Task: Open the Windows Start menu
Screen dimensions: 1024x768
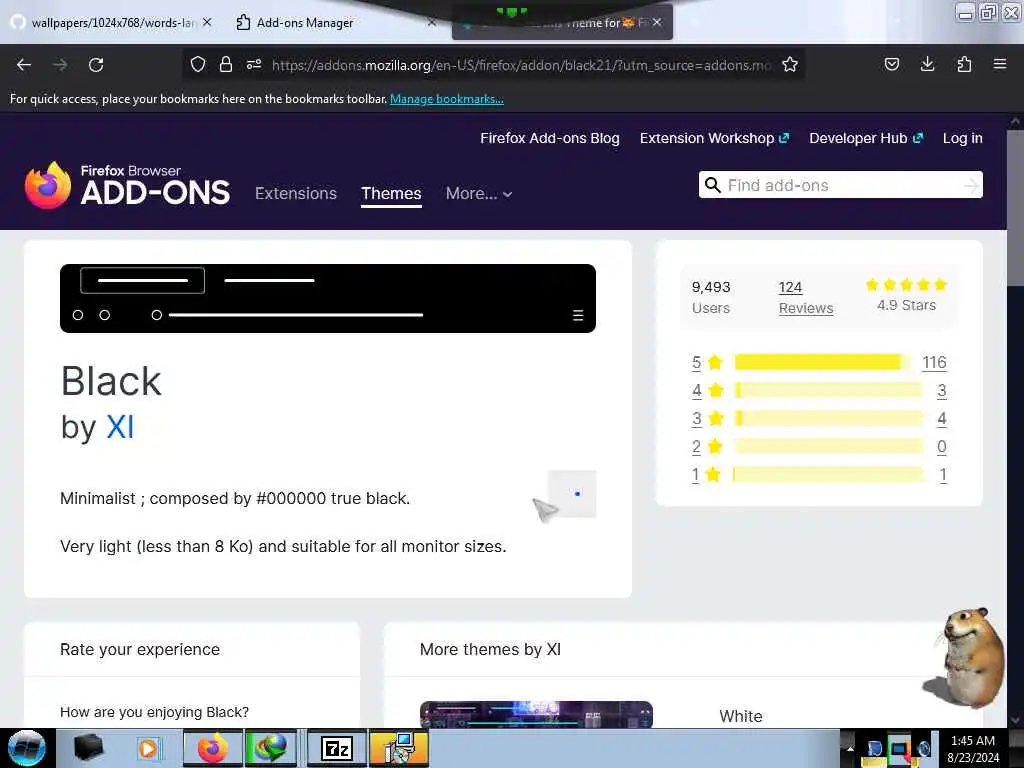Action: (x=27, y=748)
